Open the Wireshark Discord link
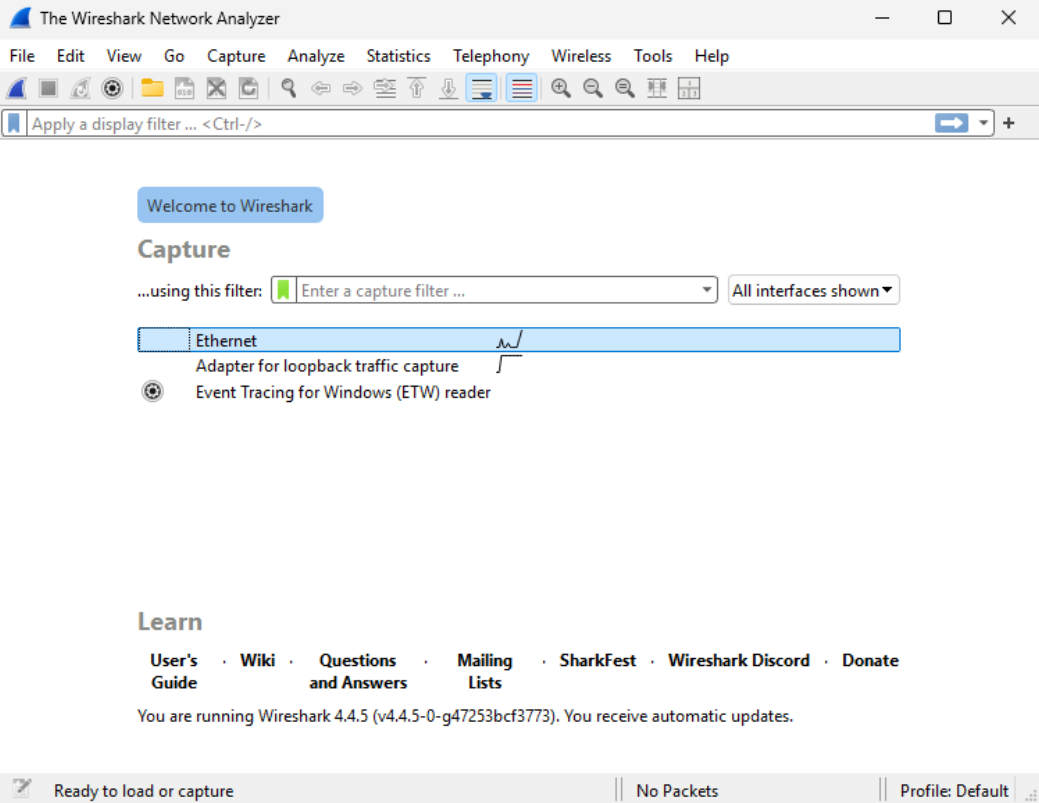Screen dimensions: 1039x803 tap(739, 660)
